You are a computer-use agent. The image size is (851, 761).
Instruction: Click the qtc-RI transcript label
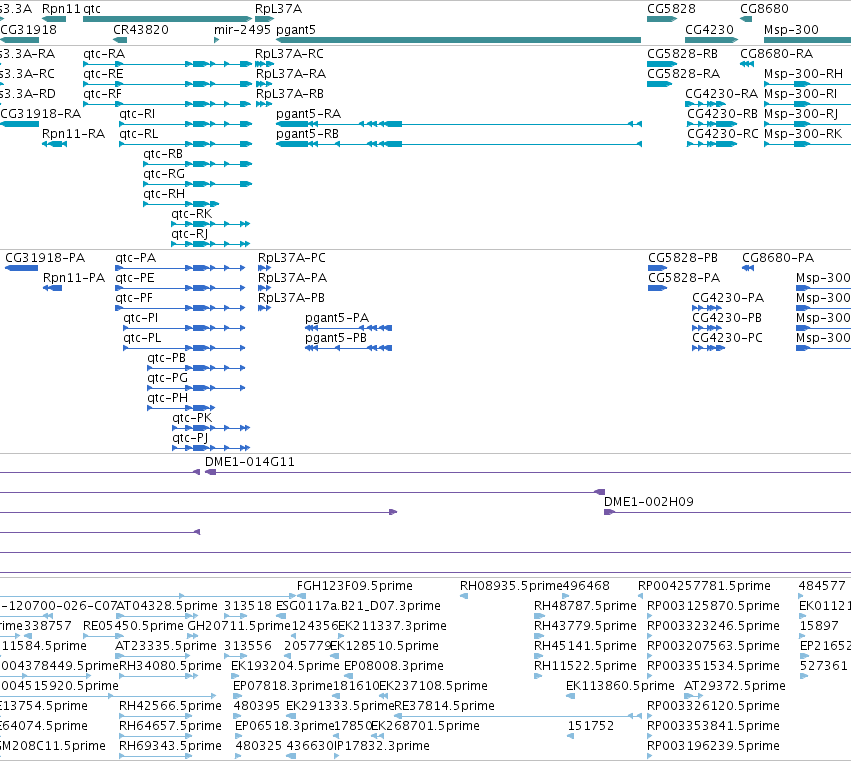[137, 114]
